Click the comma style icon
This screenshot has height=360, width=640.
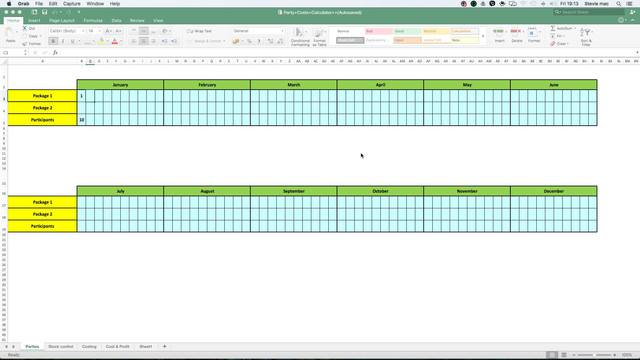259,41
